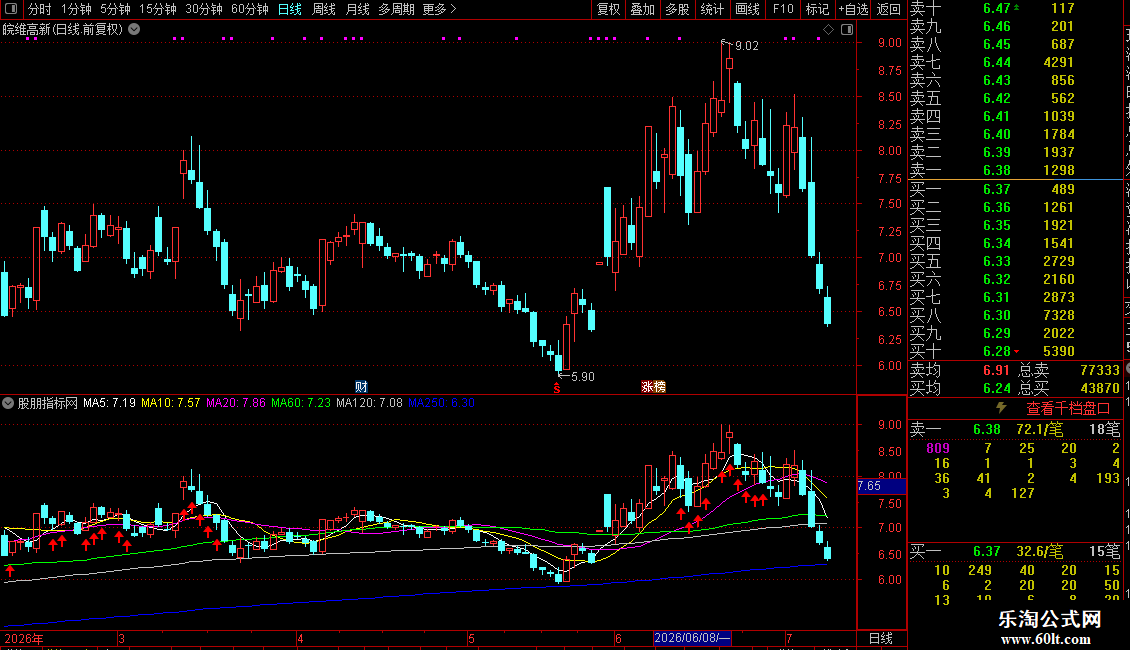Click the 标记 mark button

click(x=817, y=9)
